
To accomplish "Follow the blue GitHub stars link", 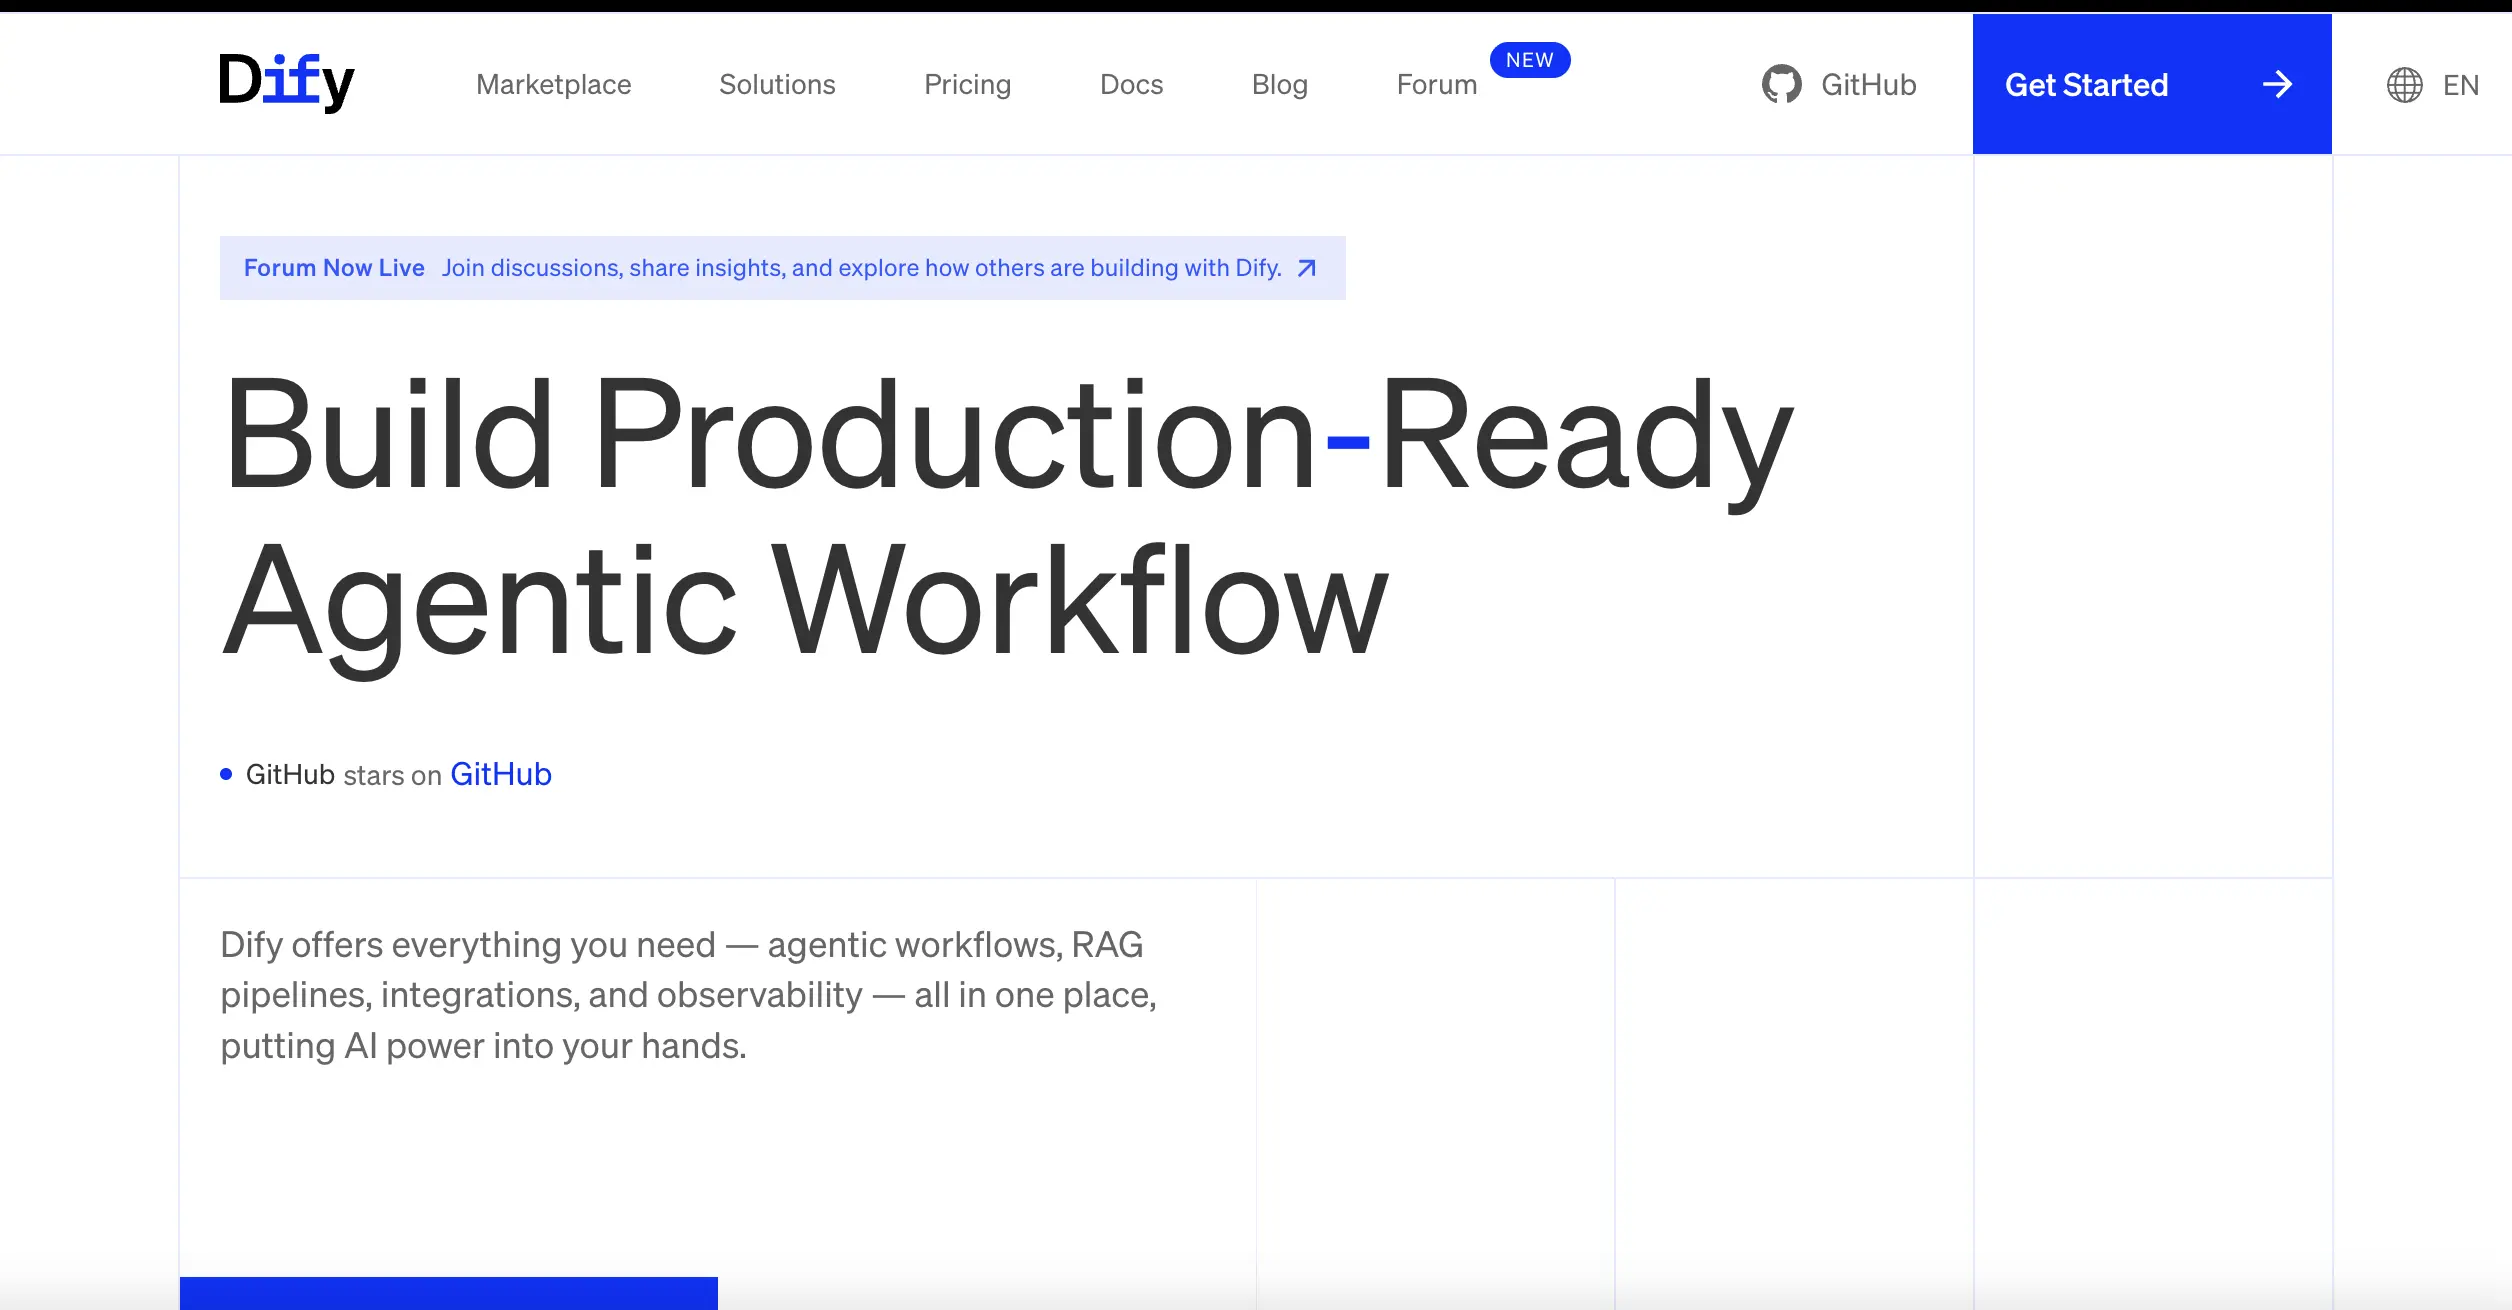I will (500, 774).
